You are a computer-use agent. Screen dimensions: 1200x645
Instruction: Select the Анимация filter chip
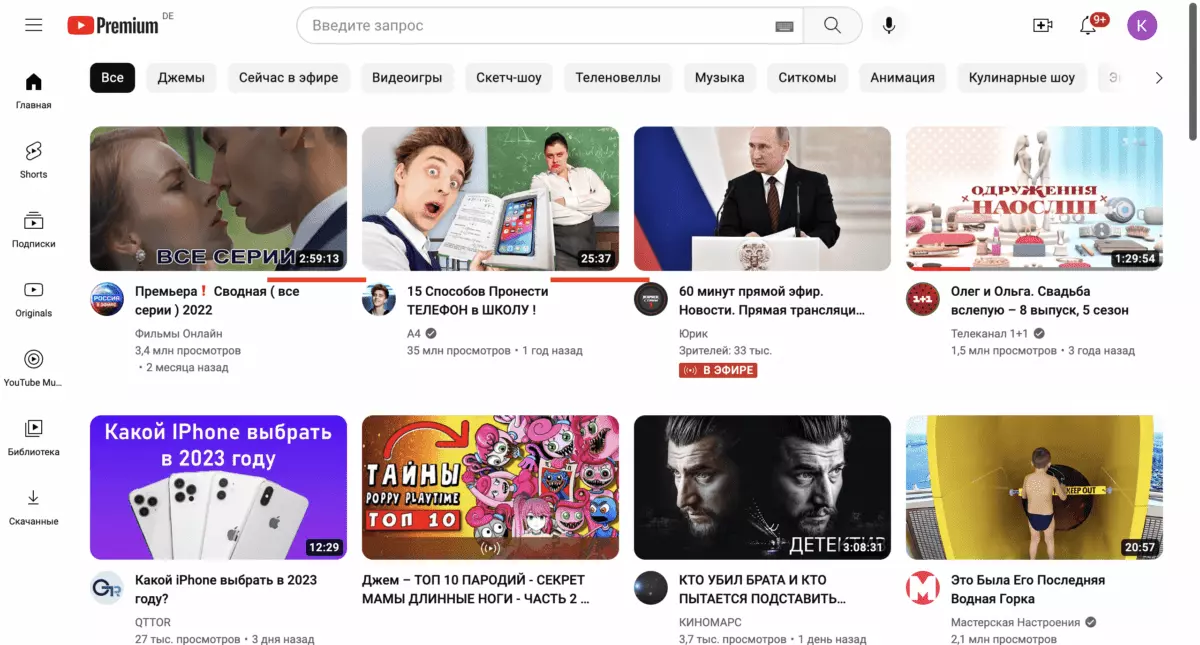point(902,77)
